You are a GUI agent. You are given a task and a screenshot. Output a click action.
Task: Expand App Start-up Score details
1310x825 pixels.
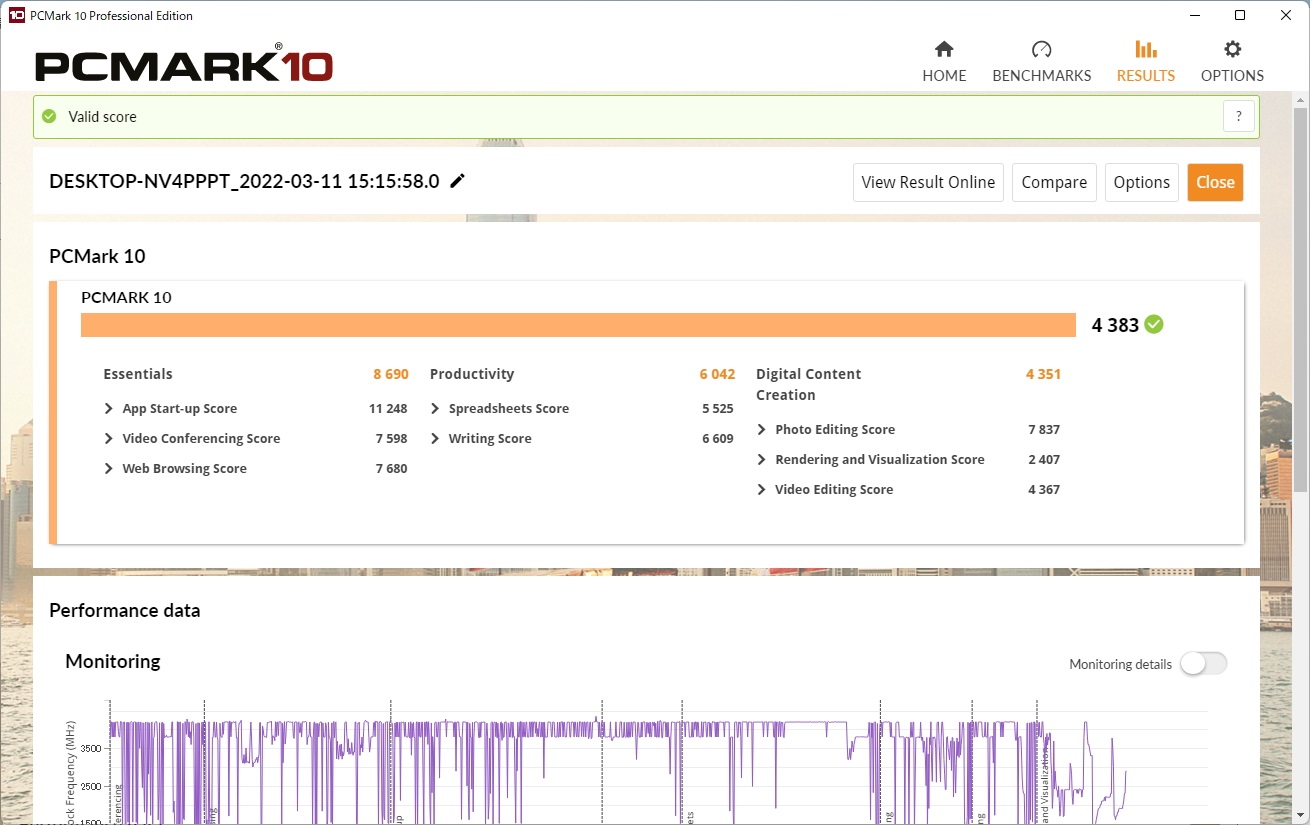[x=108, y=409]
